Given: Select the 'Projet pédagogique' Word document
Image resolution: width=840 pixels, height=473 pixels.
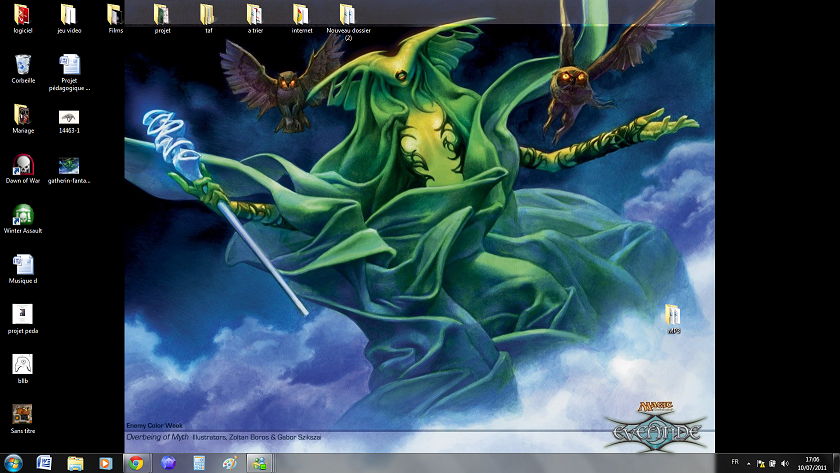Looking at the screenshot, I should [69, 72].
